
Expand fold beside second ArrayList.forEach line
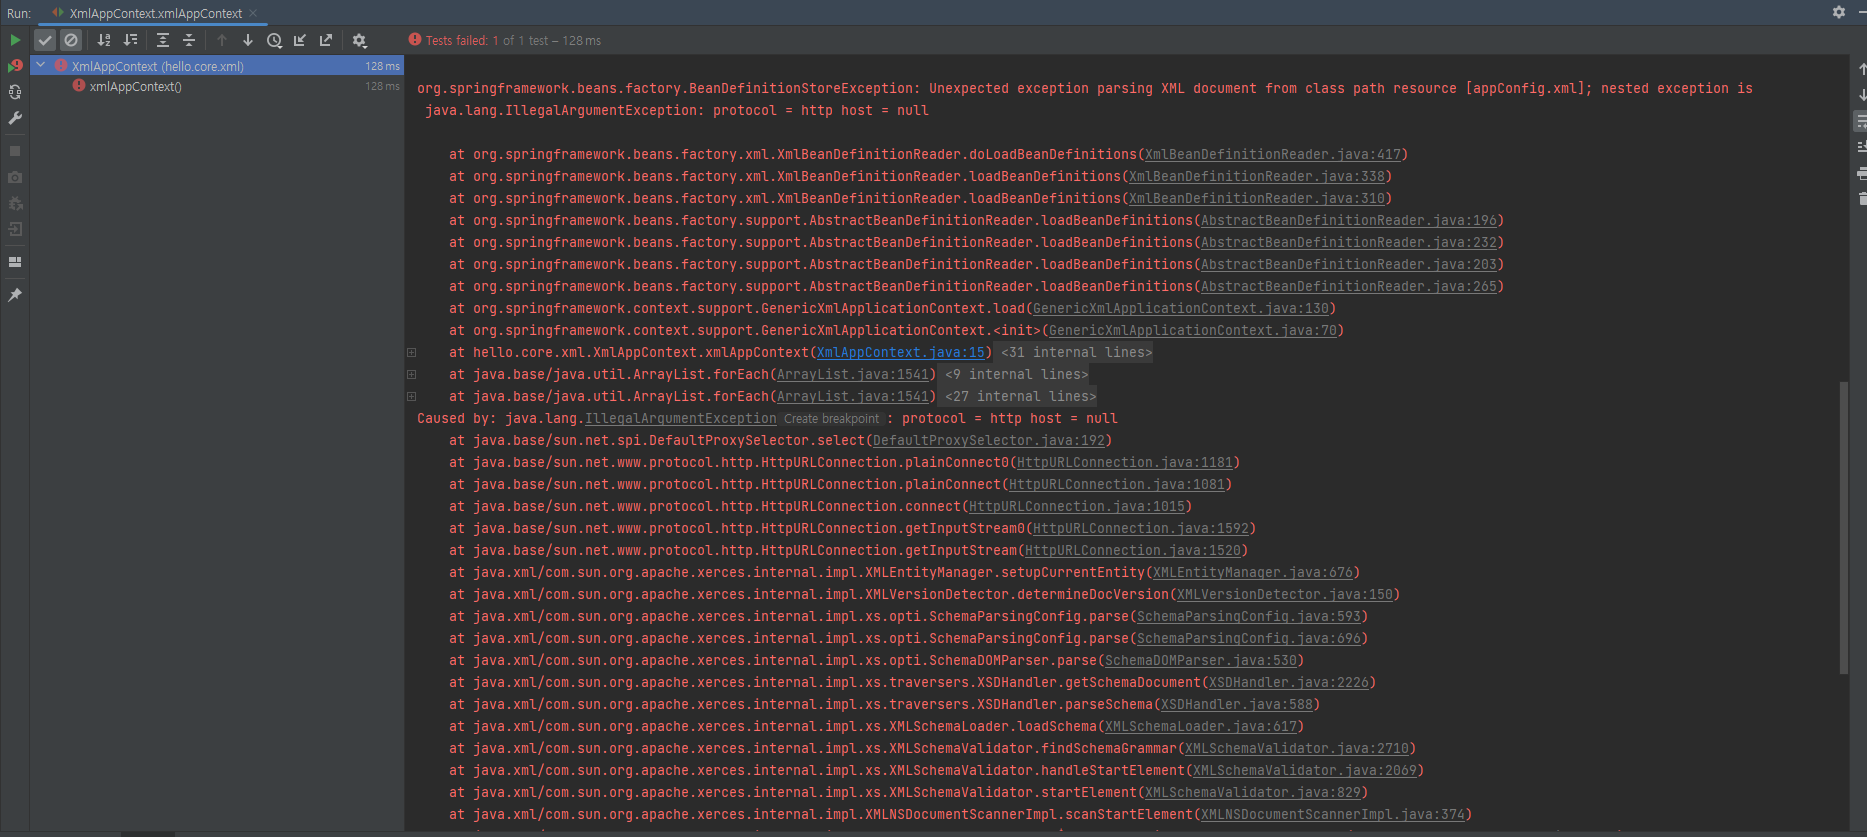[x=411, y=396]
